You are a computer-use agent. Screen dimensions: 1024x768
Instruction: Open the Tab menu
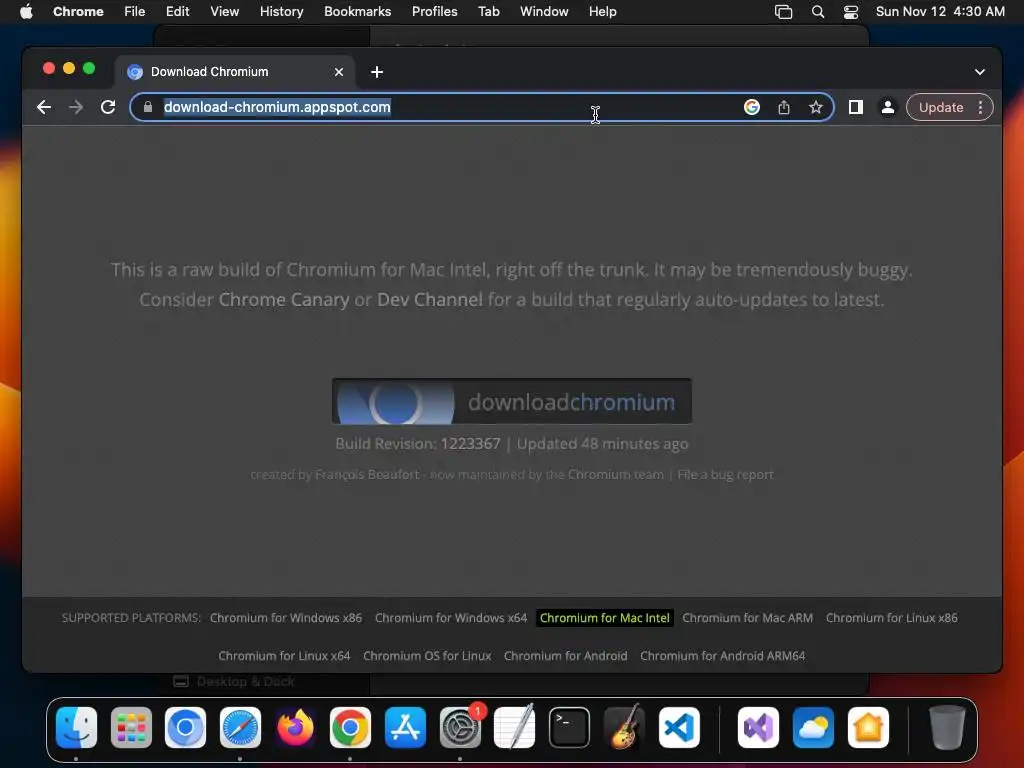pos(488,12)
